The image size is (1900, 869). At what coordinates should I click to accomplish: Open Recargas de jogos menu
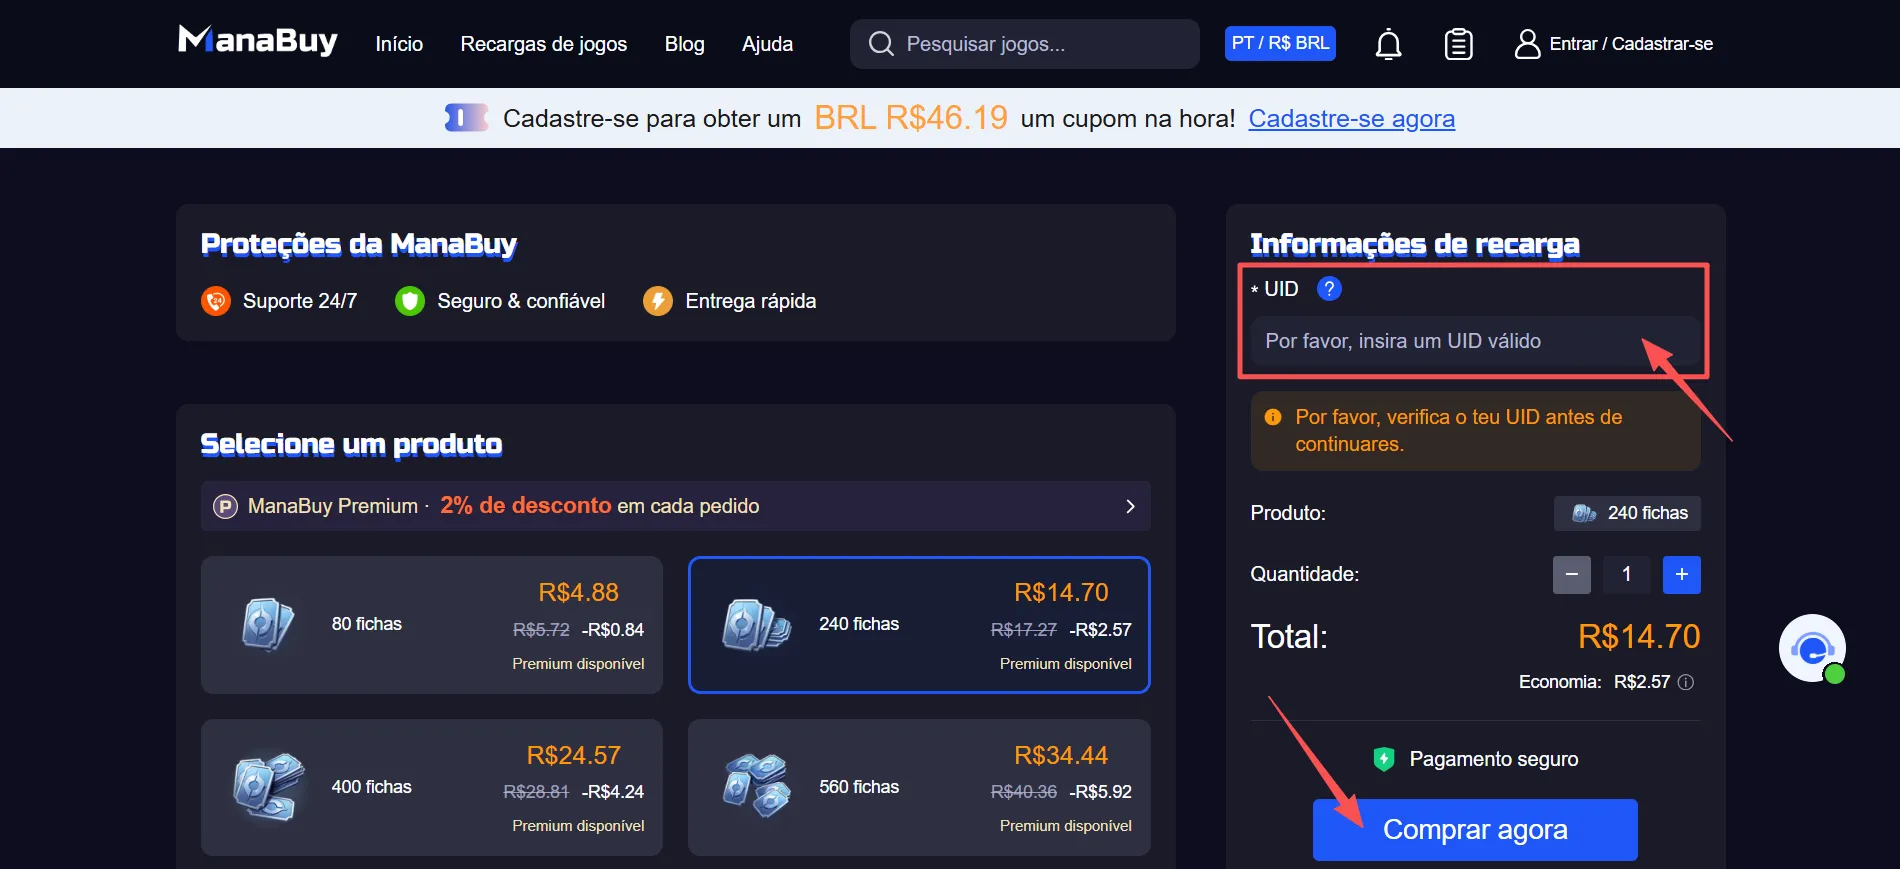pos(544,44)
